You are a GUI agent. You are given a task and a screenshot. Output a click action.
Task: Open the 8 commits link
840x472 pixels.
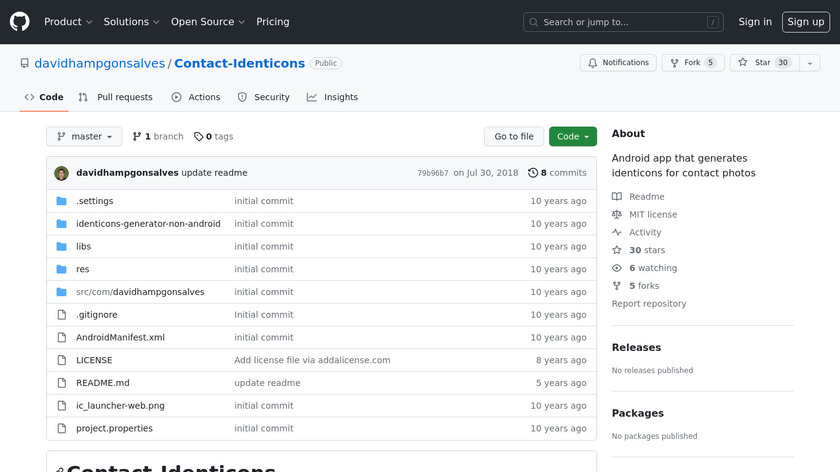[x=557, y=173]
